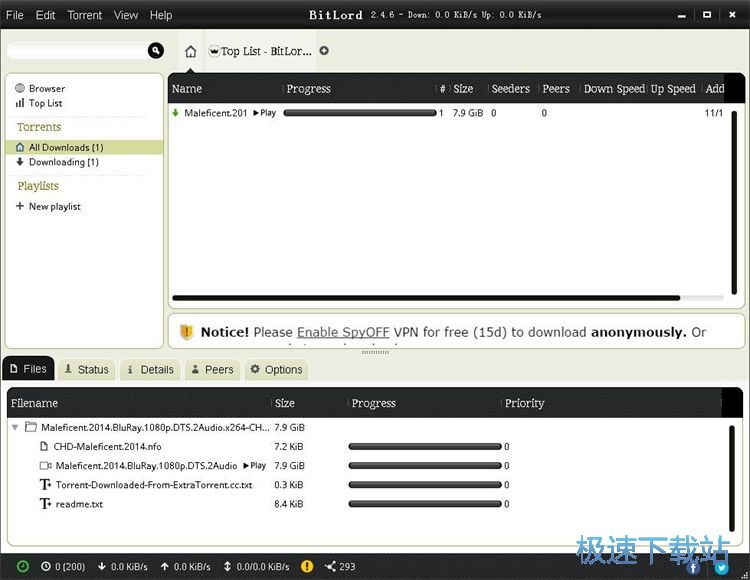Switch to the Status tab
750x580 pixels.
coord(87,369)
